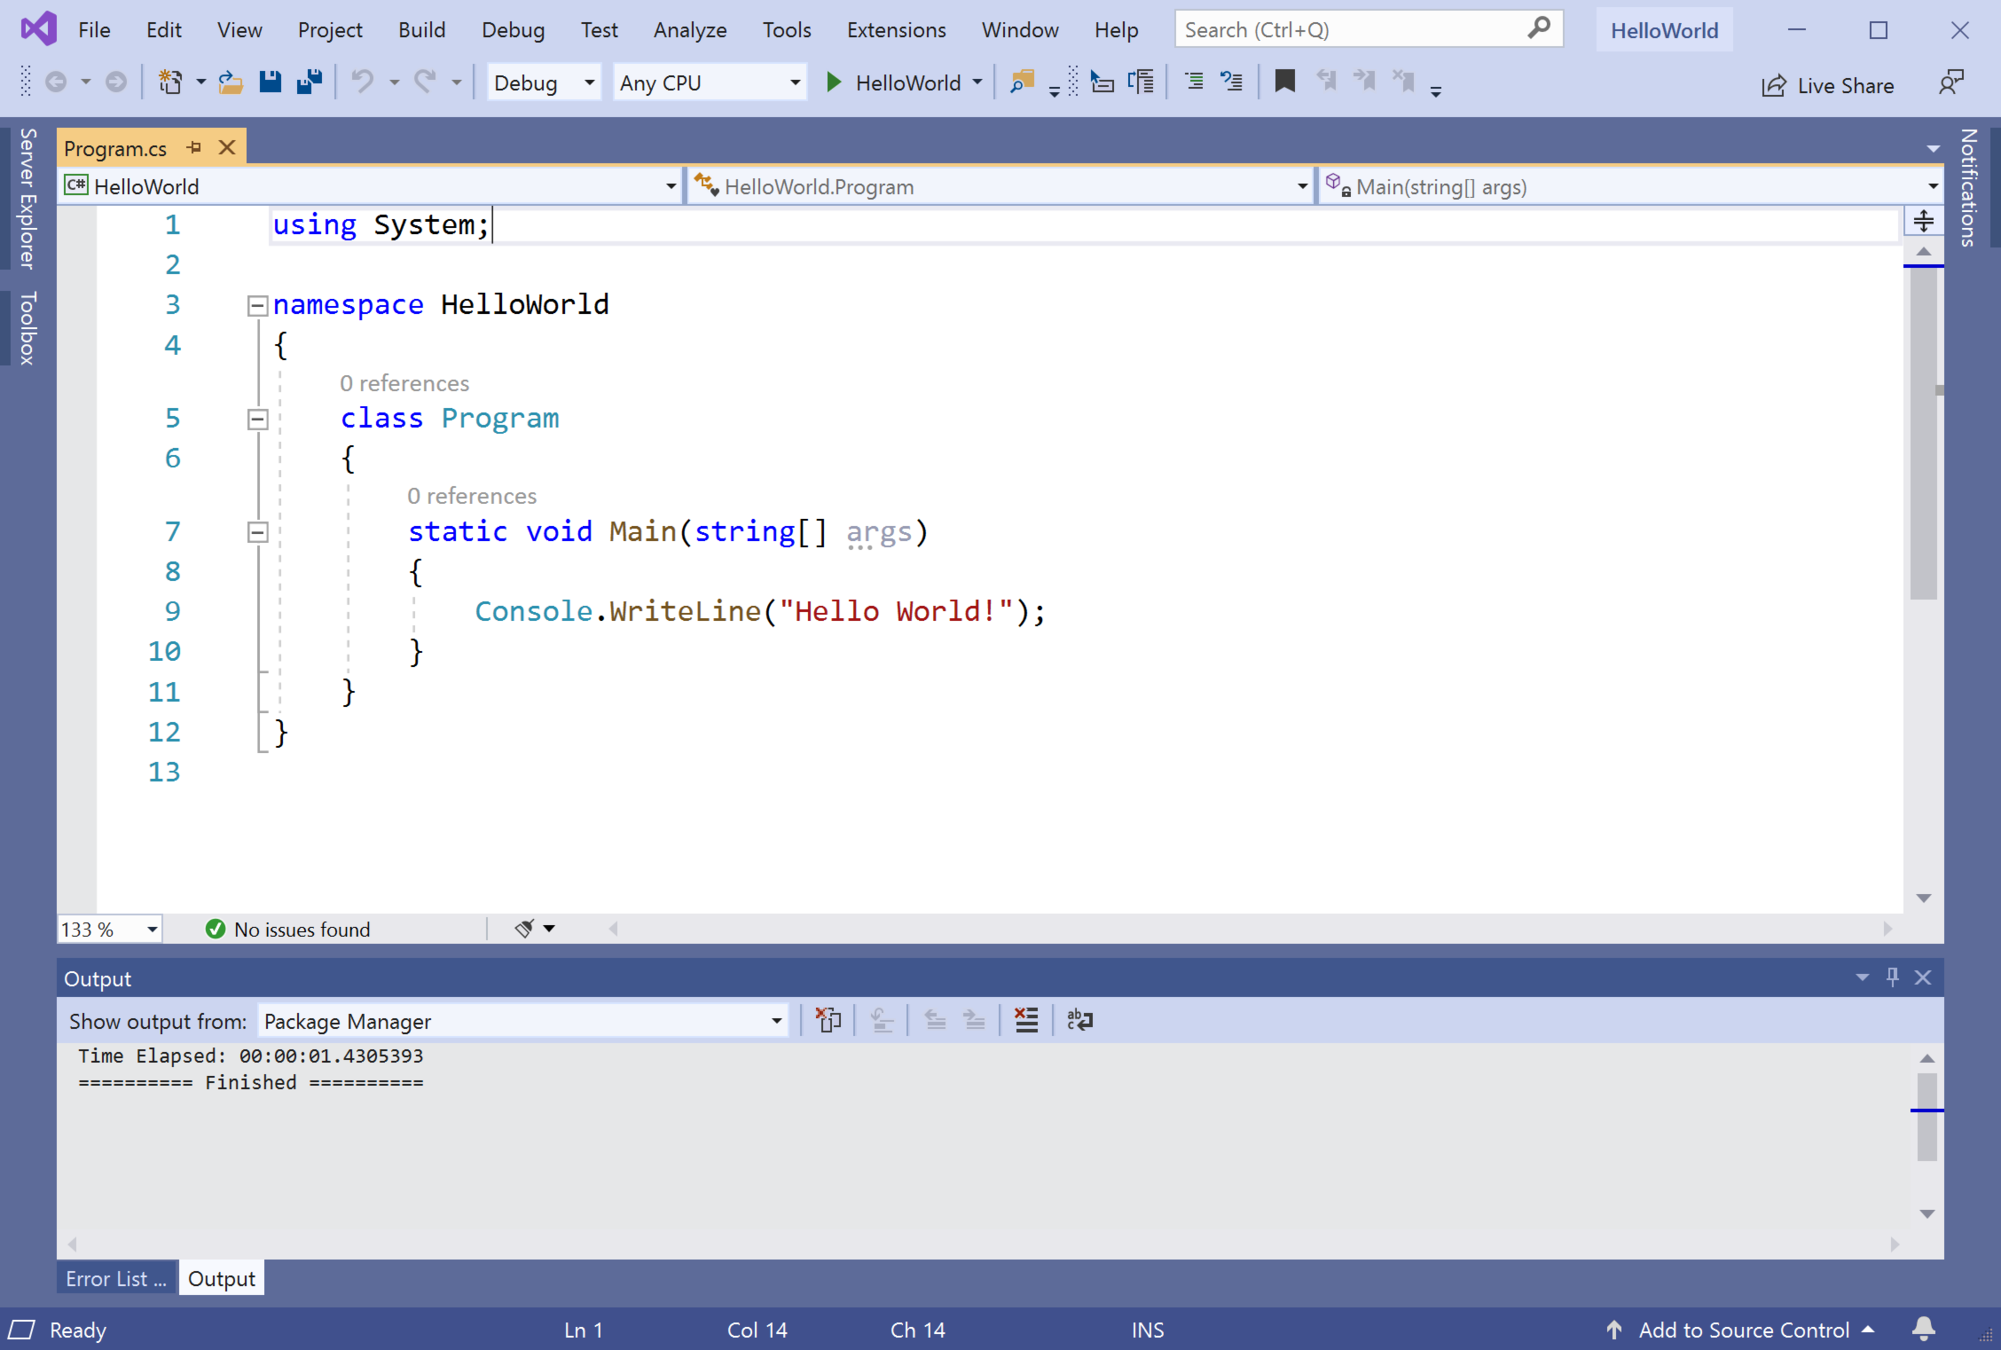
Task: Open the Any CPU platform dropdown
Action: (794, 82)
